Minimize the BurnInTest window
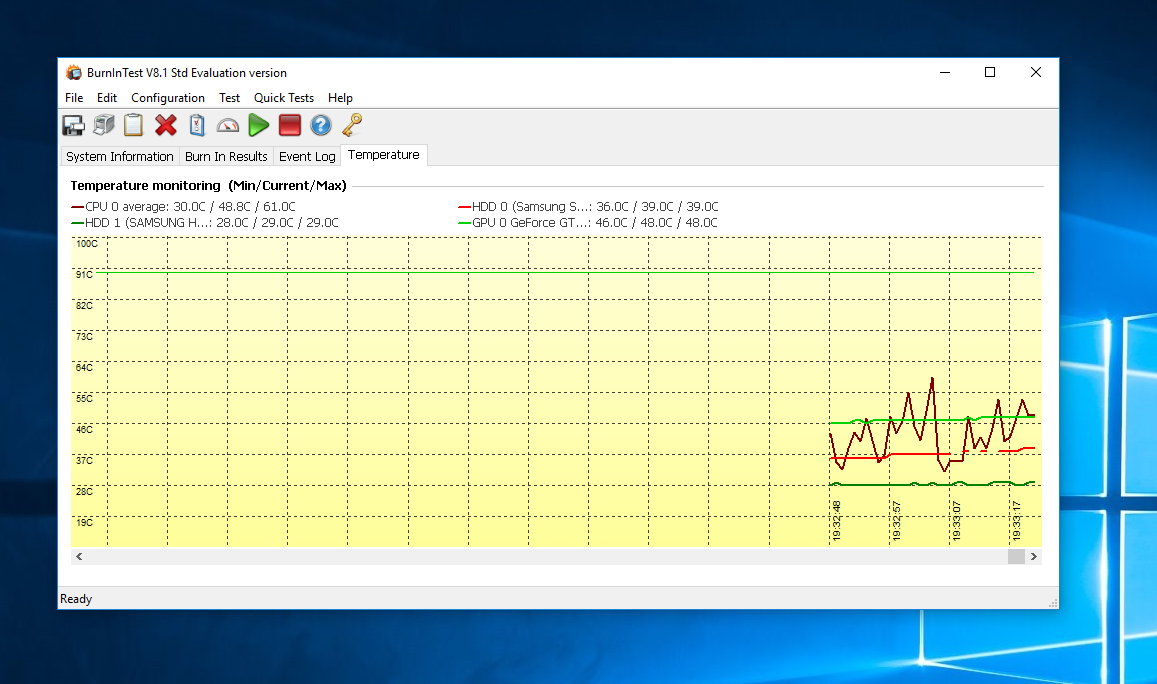 944,72
